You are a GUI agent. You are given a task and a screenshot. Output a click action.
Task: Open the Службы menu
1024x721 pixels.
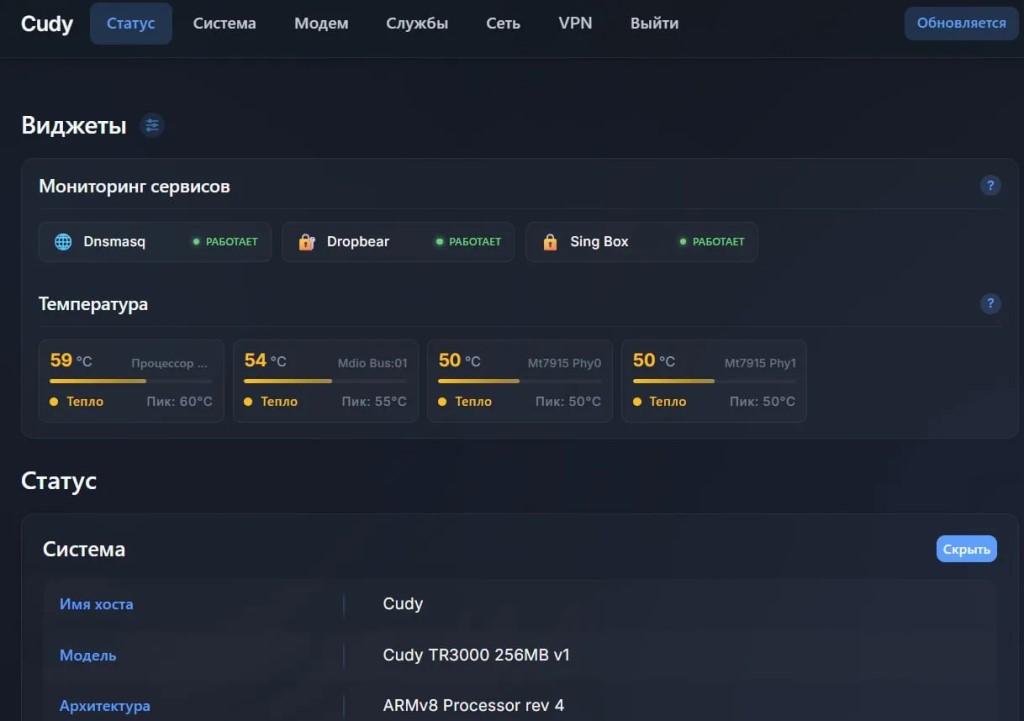pos(417,24)
